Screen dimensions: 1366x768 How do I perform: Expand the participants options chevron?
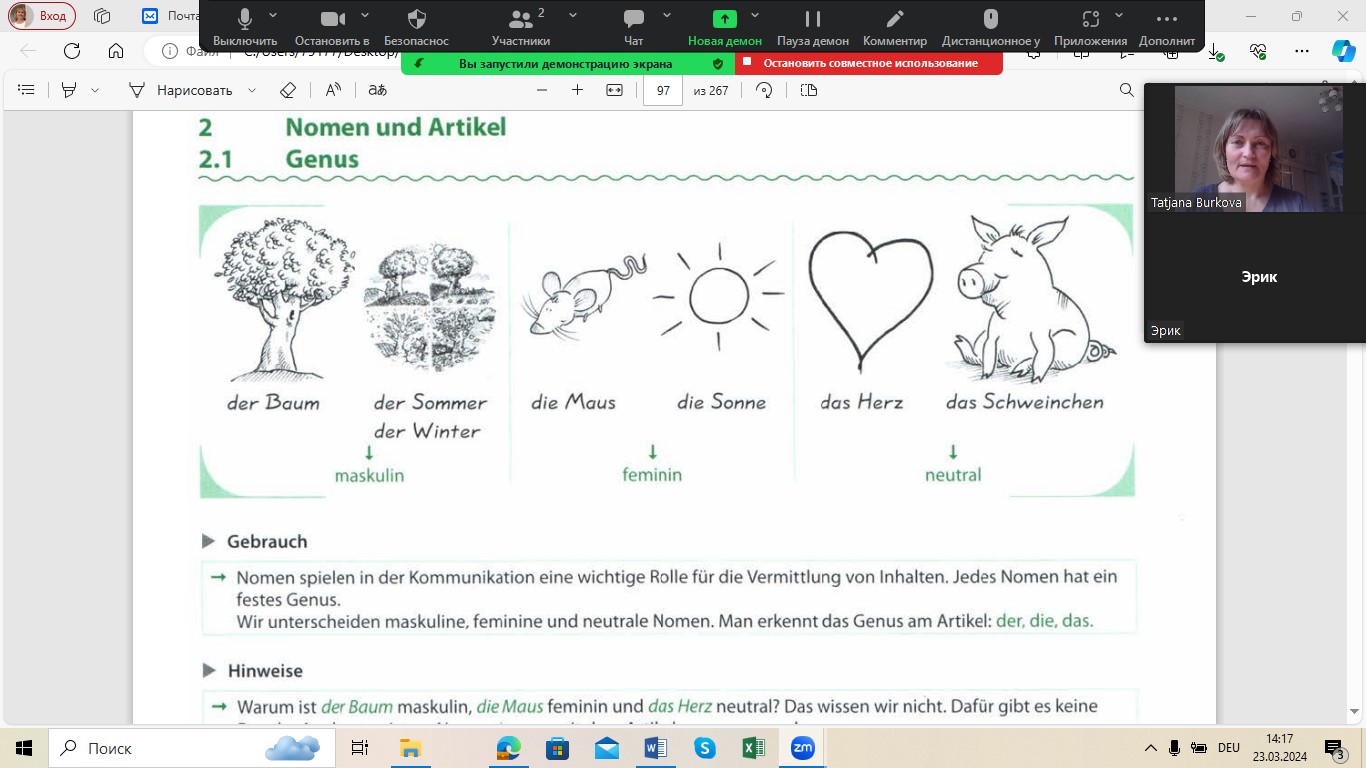[573, 16]
